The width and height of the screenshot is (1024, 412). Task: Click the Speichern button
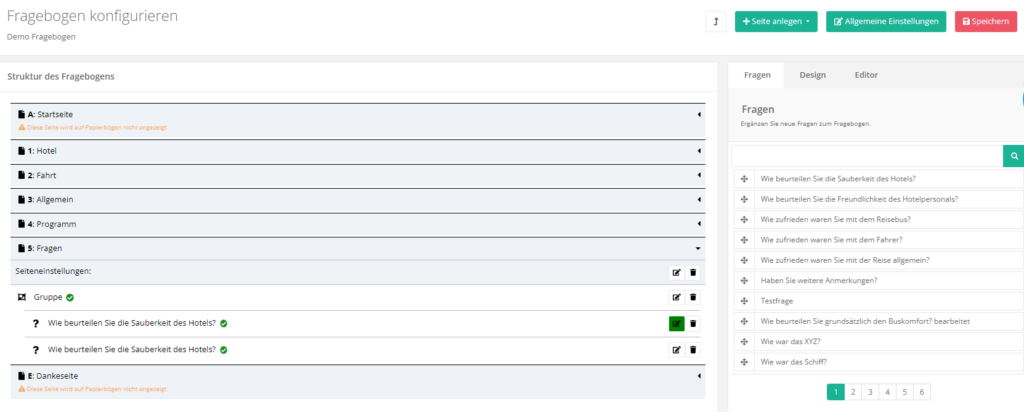[985, 22]
